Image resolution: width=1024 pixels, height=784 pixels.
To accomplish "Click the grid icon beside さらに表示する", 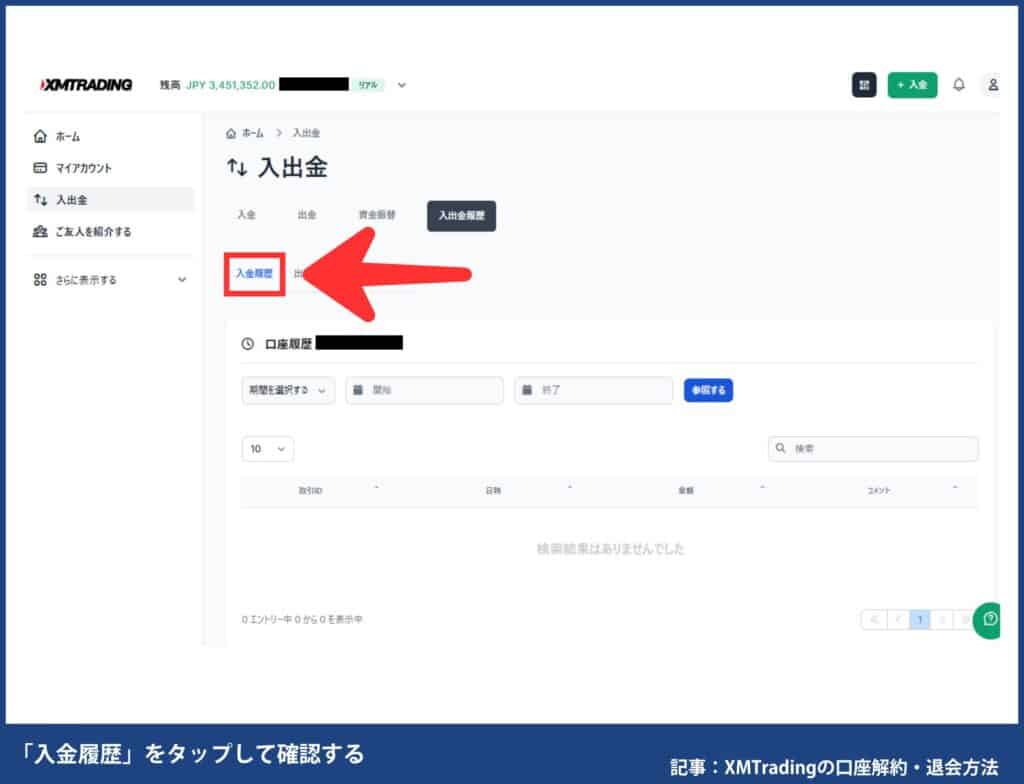I will (x=40, y=280).
